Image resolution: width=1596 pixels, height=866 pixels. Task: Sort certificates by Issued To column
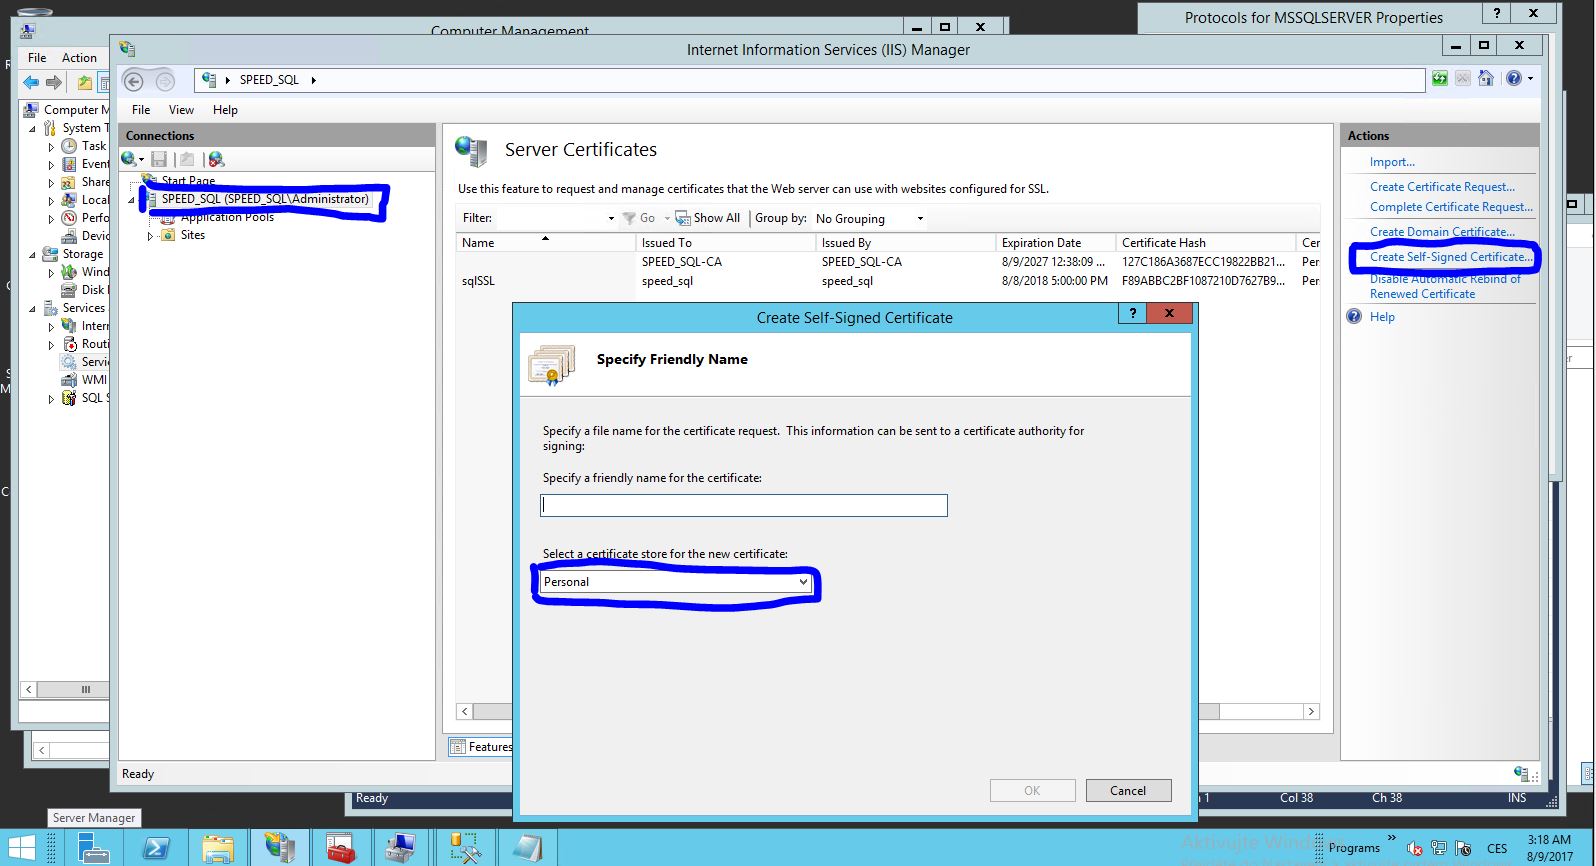[x=725, y=243]
